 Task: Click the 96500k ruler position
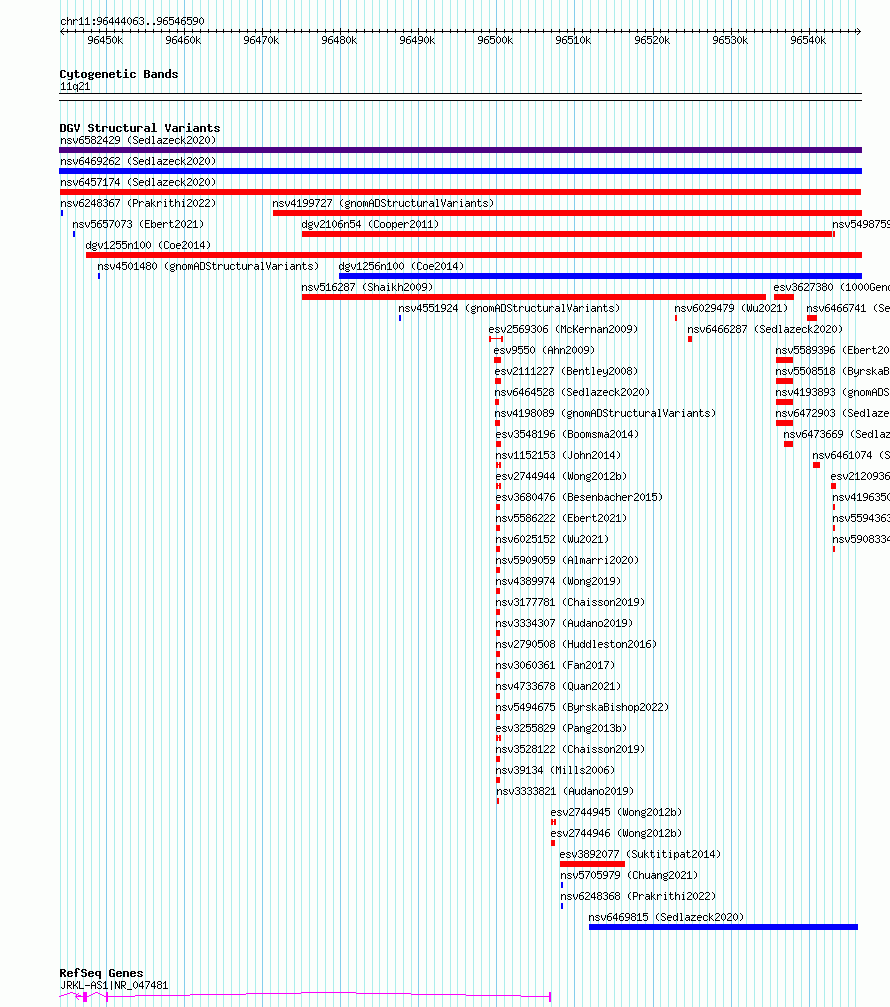pyautogui.click(x=495, y=40)
